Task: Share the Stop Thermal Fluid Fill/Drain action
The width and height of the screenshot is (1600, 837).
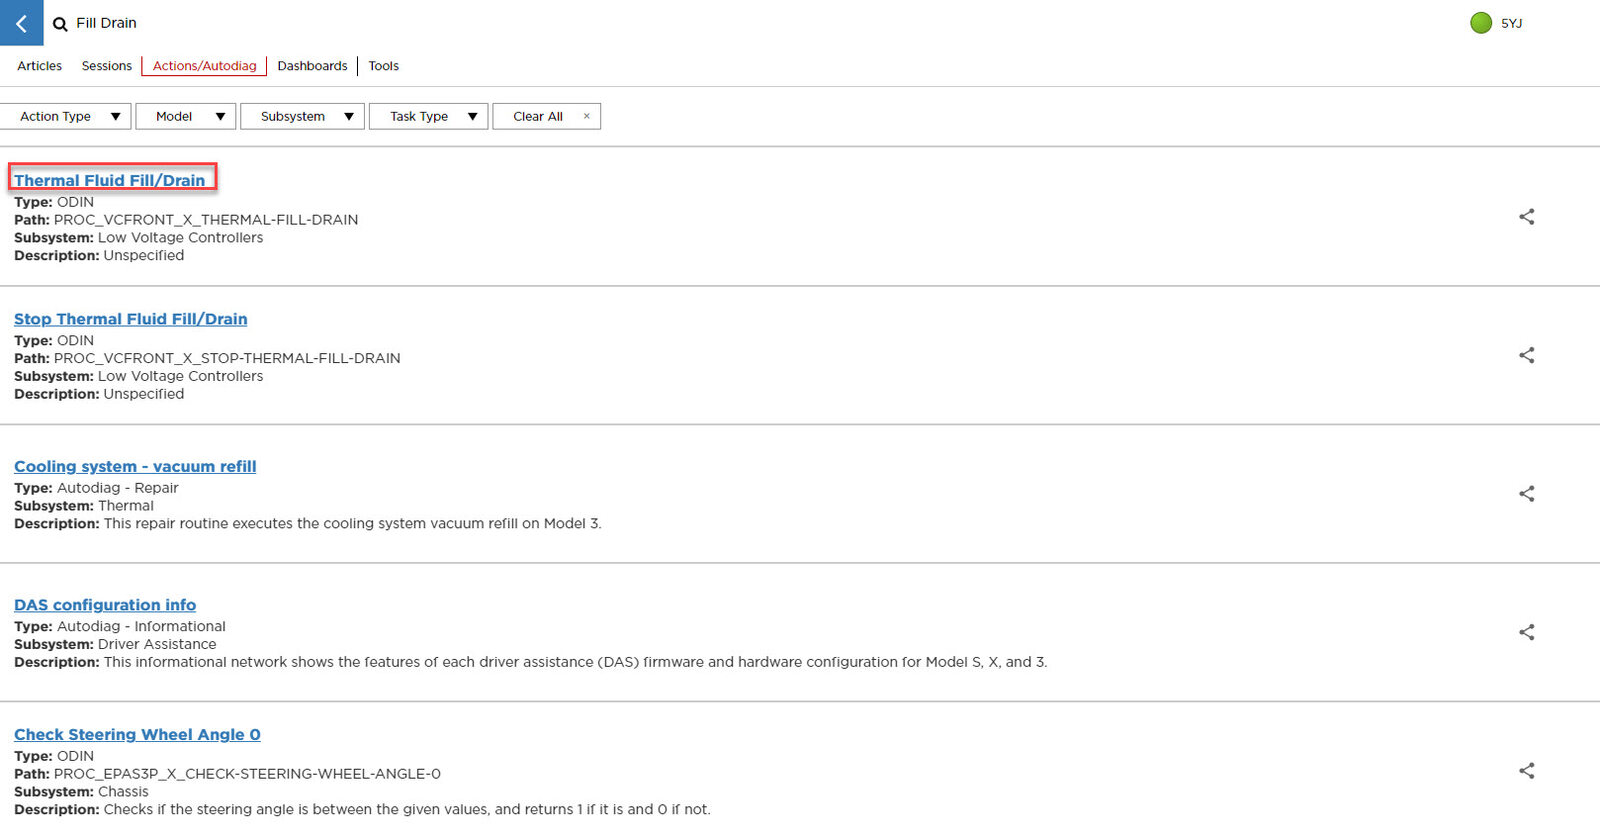Action: click(1526, 355)
